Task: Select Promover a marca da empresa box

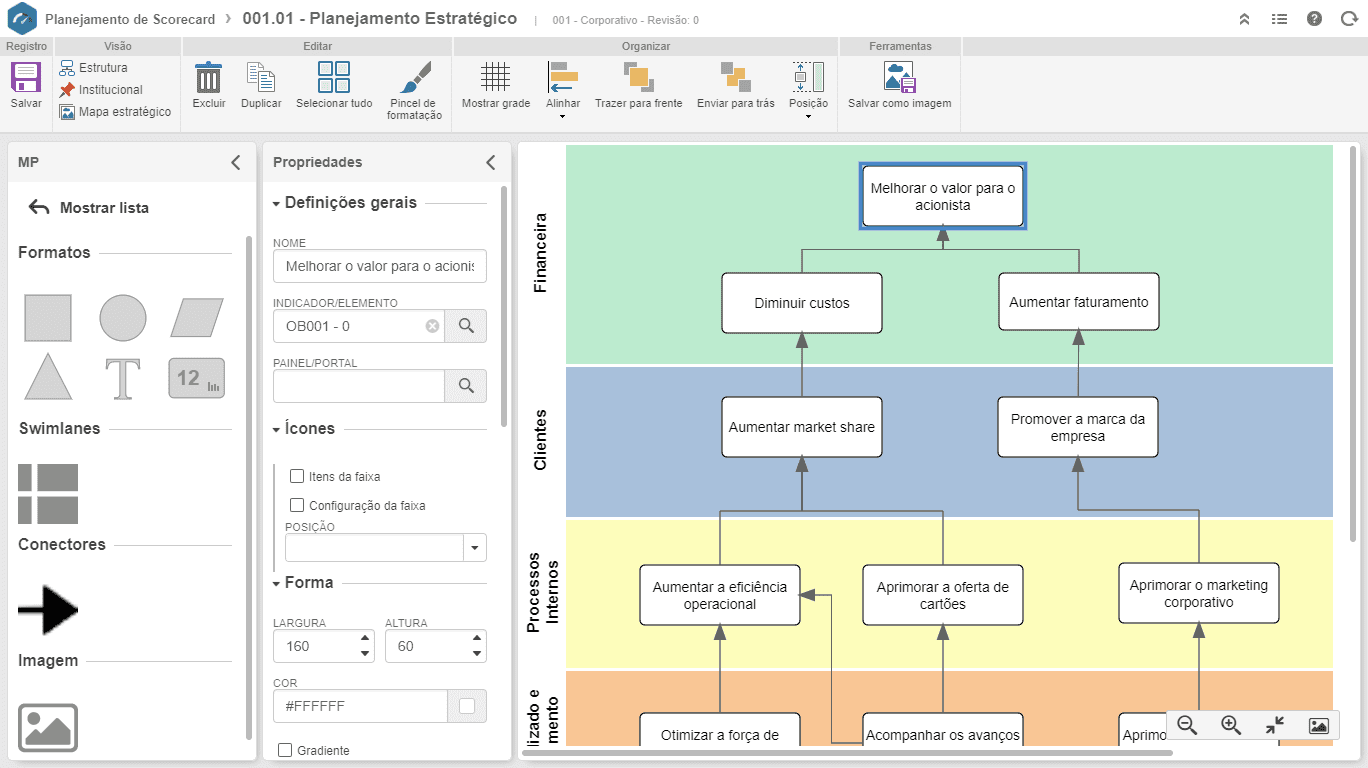Action: coord(1078,427)
